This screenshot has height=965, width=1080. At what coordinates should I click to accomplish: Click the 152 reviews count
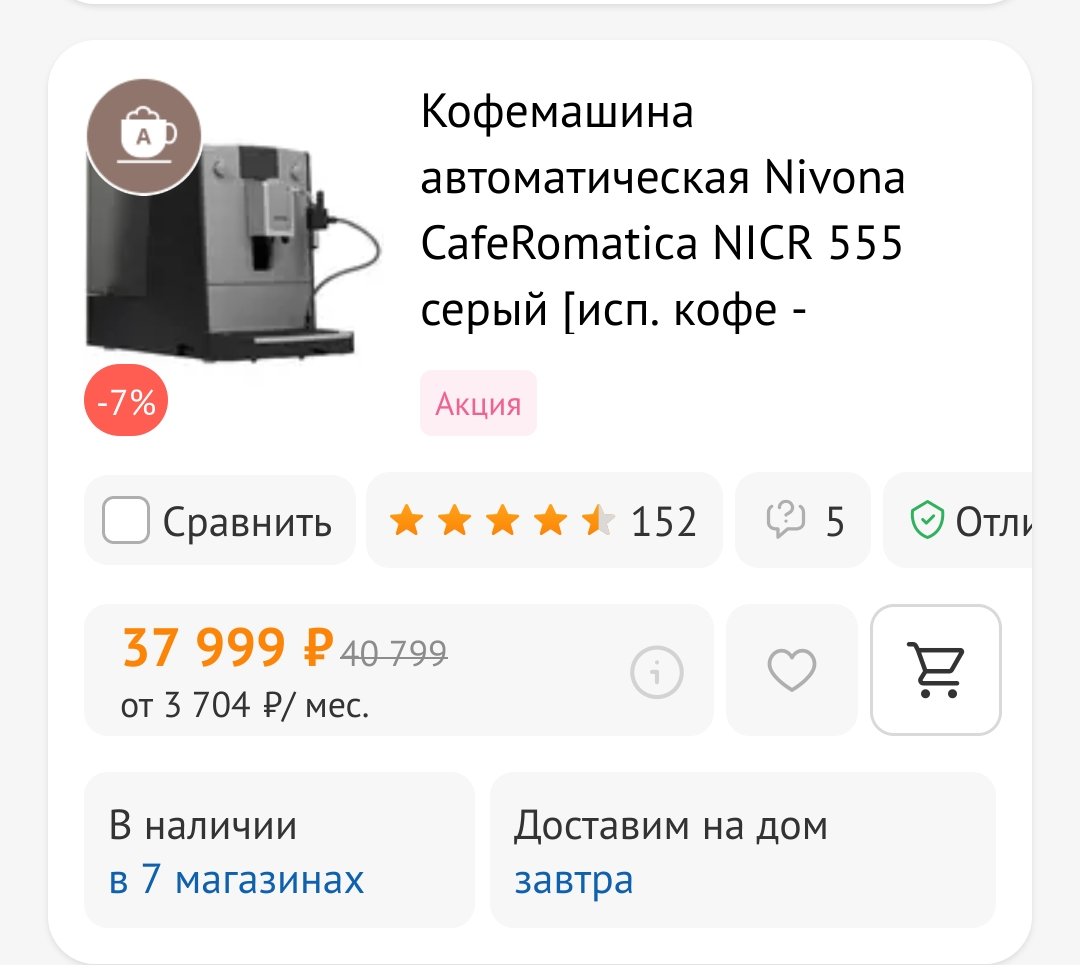(x=664, y=521)
